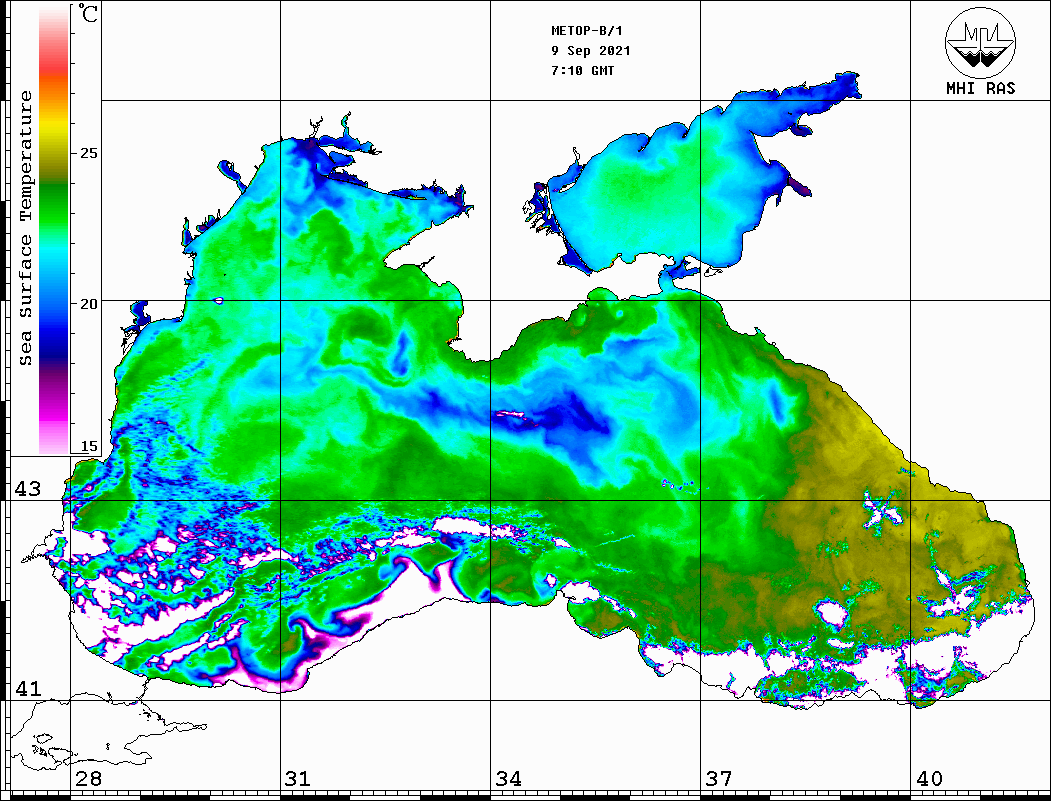Click longitude label '31'

pyautogui.click(x=298, y=779)
